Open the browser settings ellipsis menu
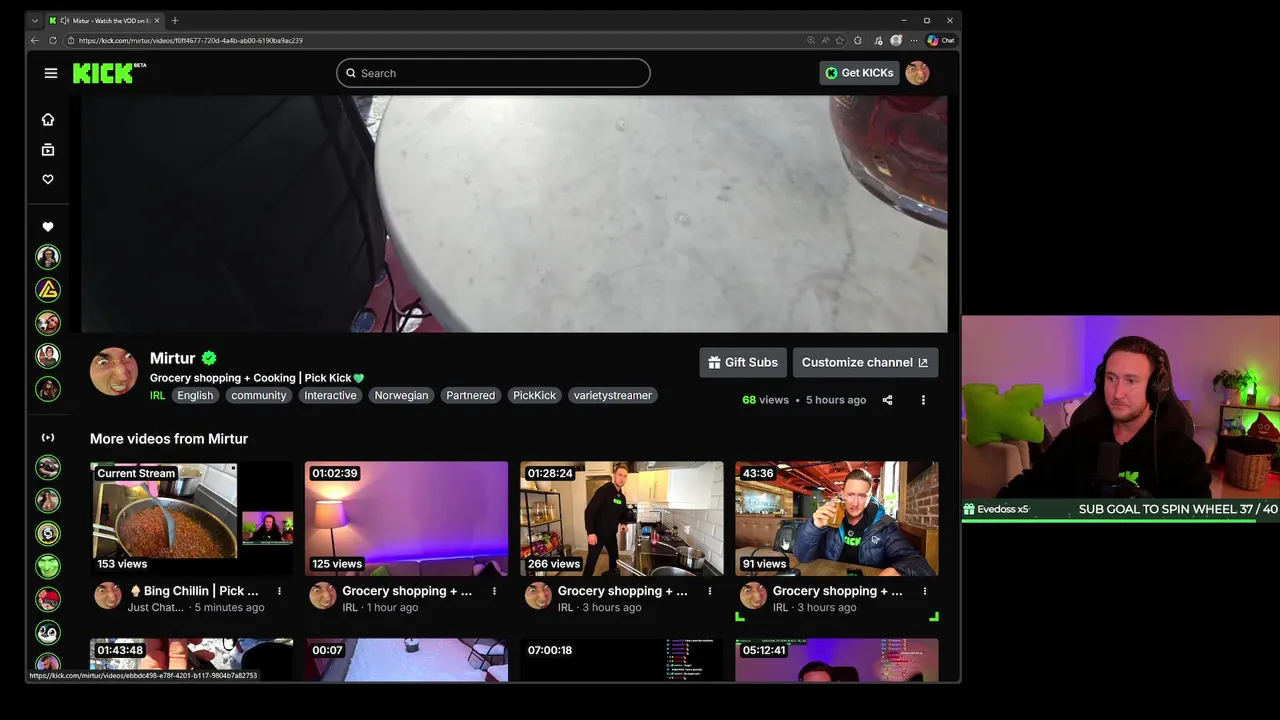Viewport: 1280px width, 720px height. click(x=913, y=40)
